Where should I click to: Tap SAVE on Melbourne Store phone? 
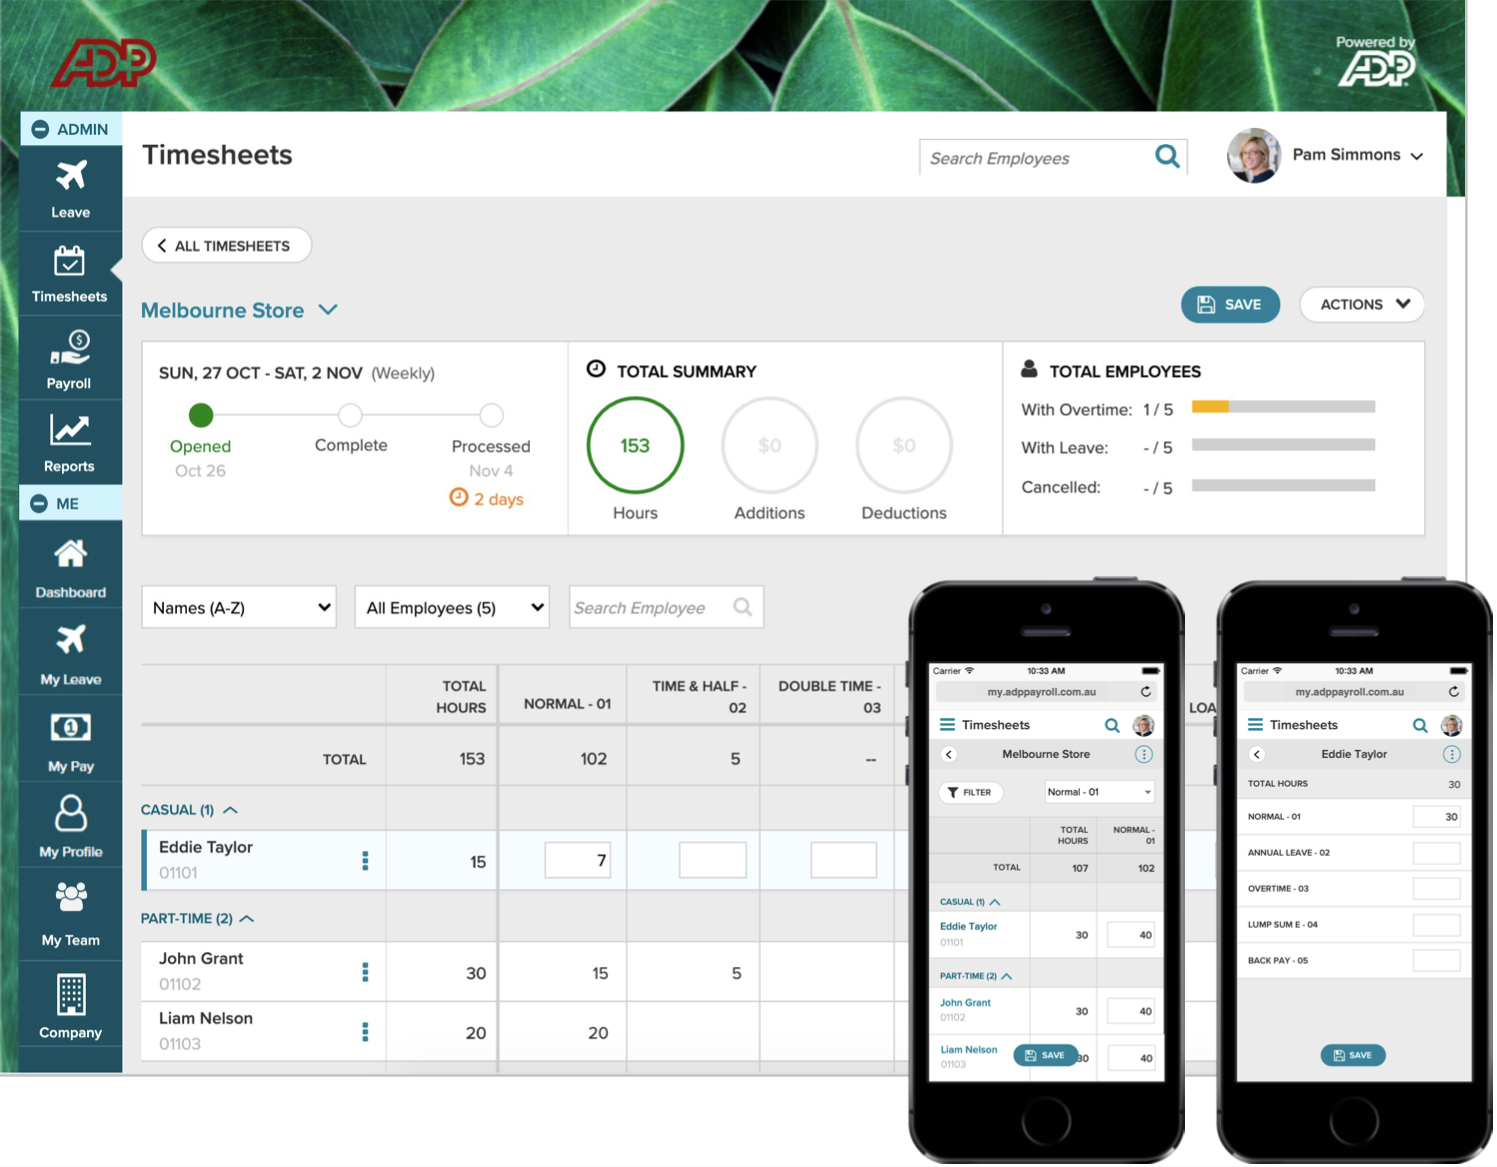click(x=1046, y=1055)
